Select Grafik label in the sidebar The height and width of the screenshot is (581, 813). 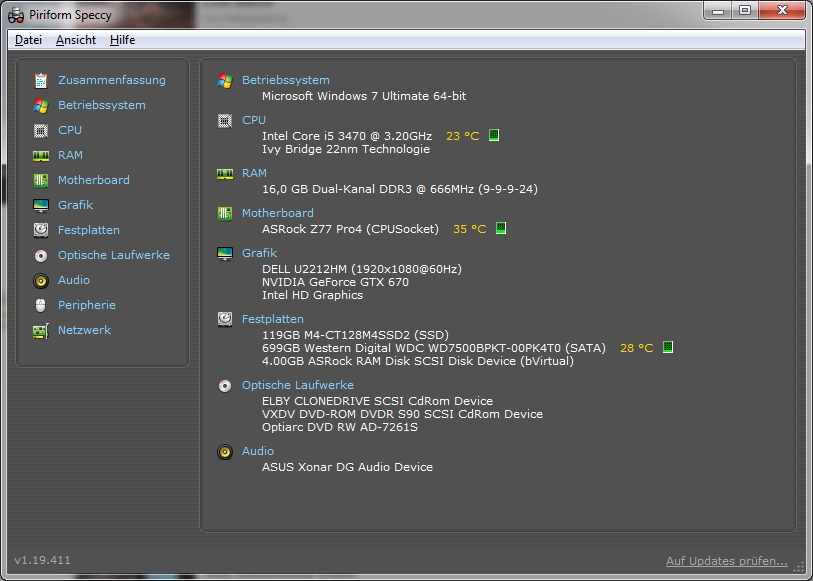point(76,205)
